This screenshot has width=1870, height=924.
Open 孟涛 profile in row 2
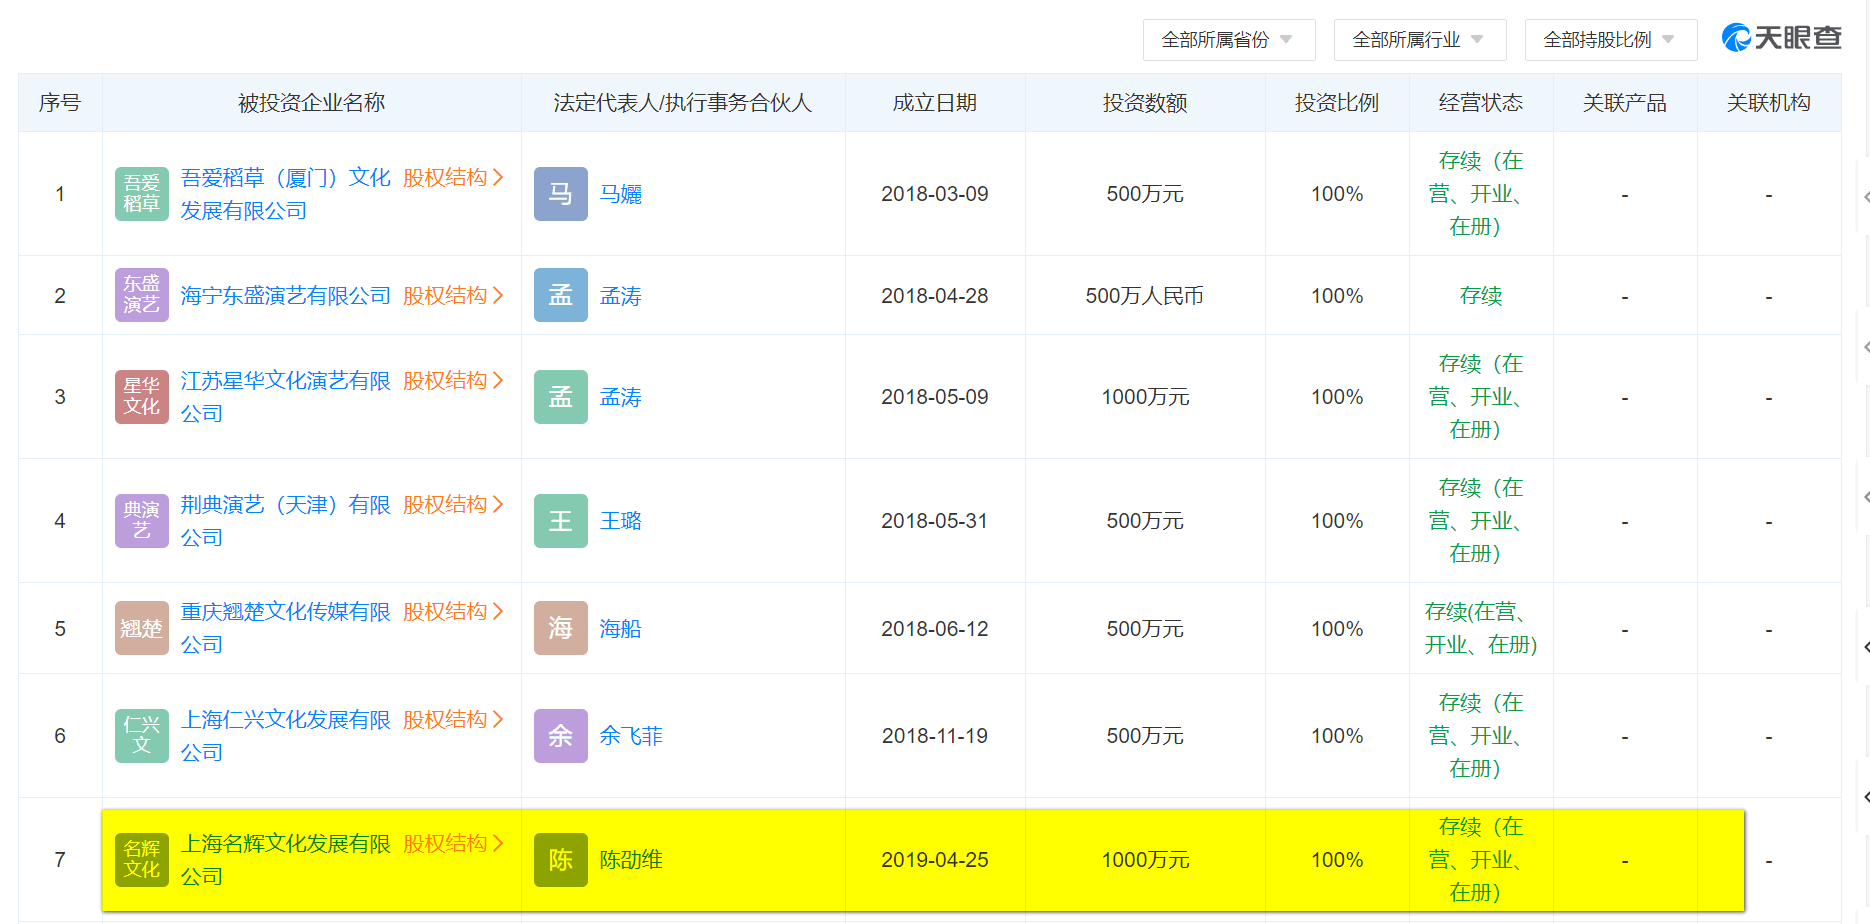tap(621, 296)
